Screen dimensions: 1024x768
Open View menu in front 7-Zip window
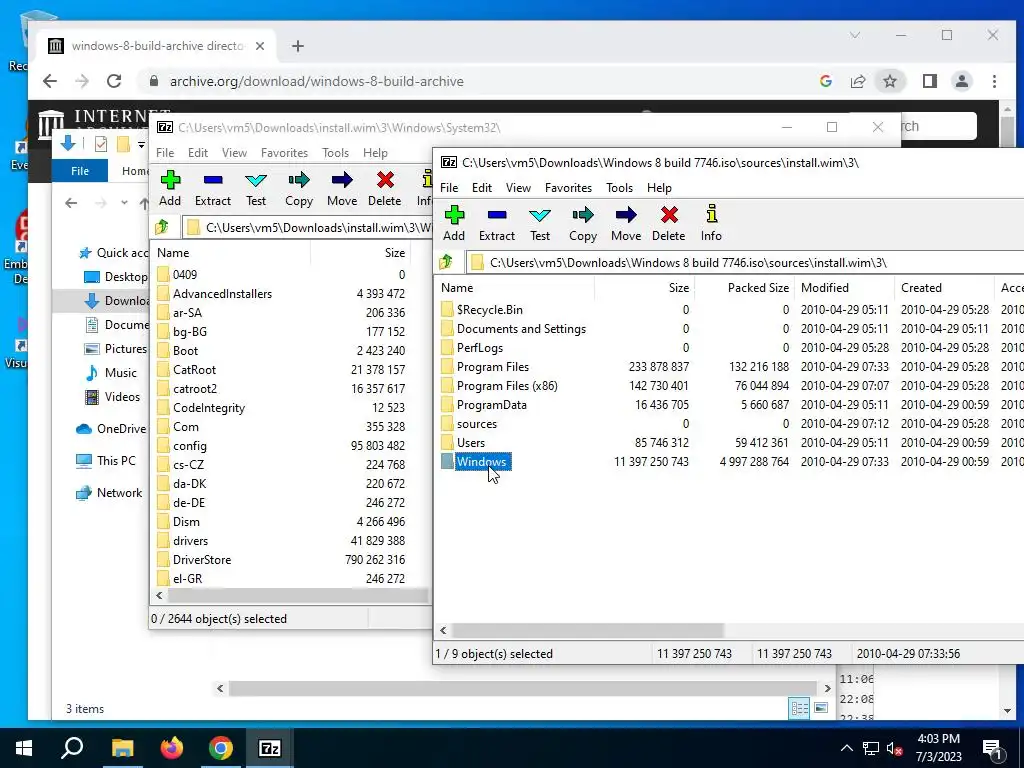pyautogui.click(x=518, y=187)
